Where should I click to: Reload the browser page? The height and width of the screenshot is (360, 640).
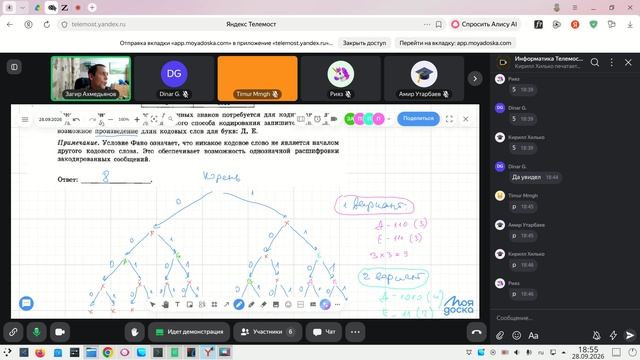tap(47, 24)
